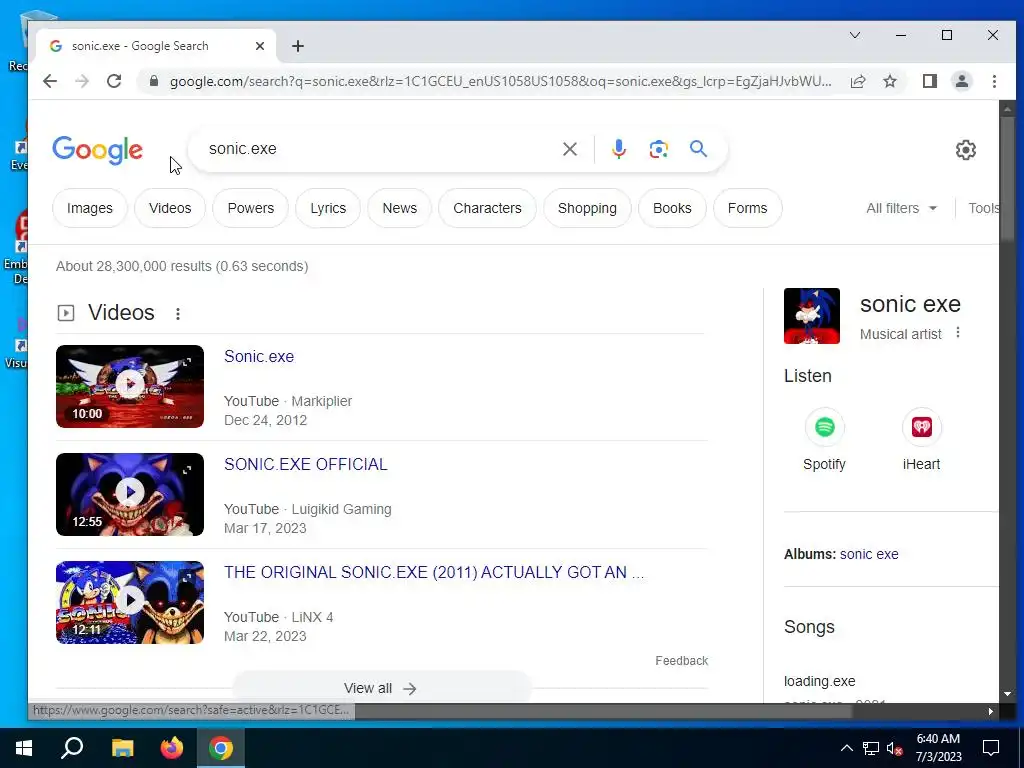Search by image using Google Lens icon

[x=658, y=149]
